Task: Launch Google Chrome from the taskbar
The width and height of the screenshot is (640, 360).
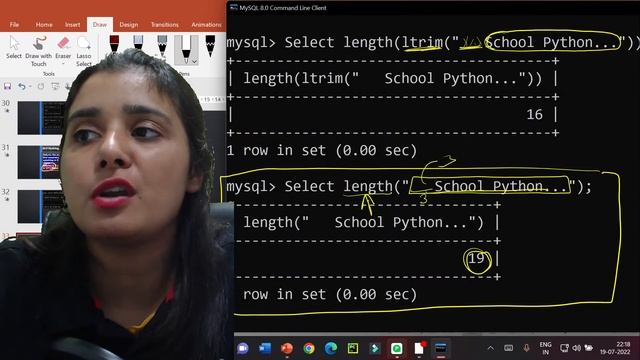Action: (x=309, y=348)
